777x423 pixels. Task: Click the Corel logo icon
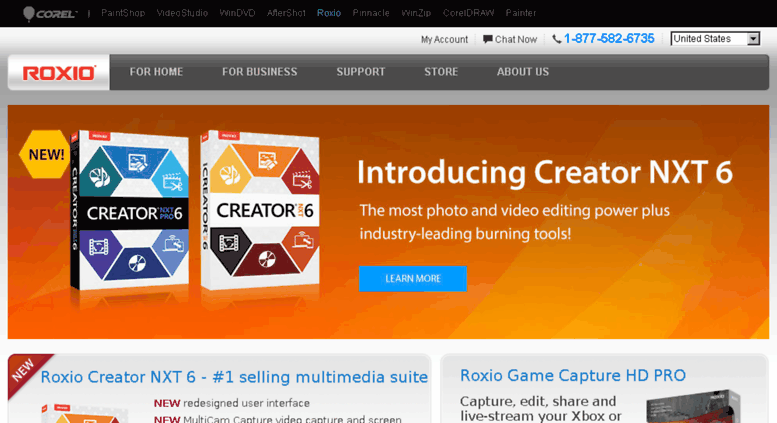[50, 13]
